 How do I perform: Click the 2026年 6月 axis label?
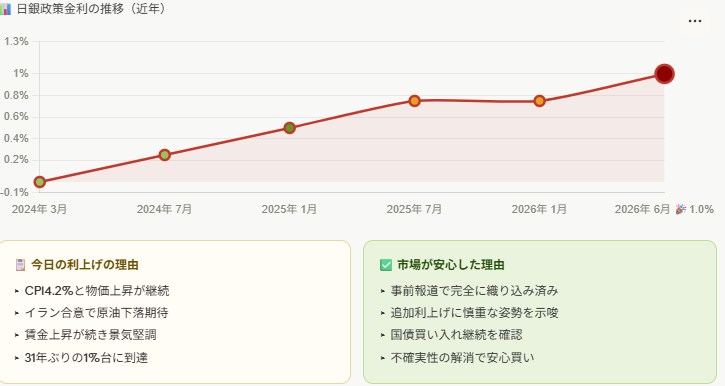642,209
